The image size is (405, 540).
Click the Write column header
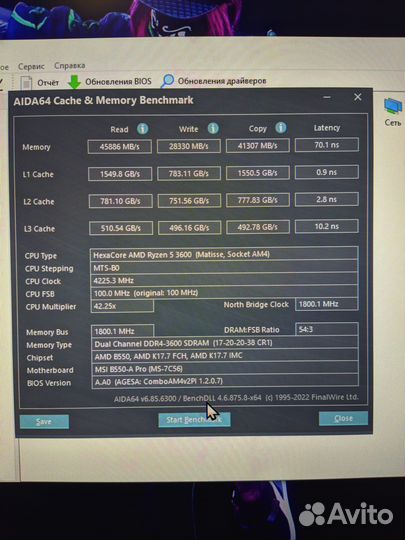pos(188,129)
